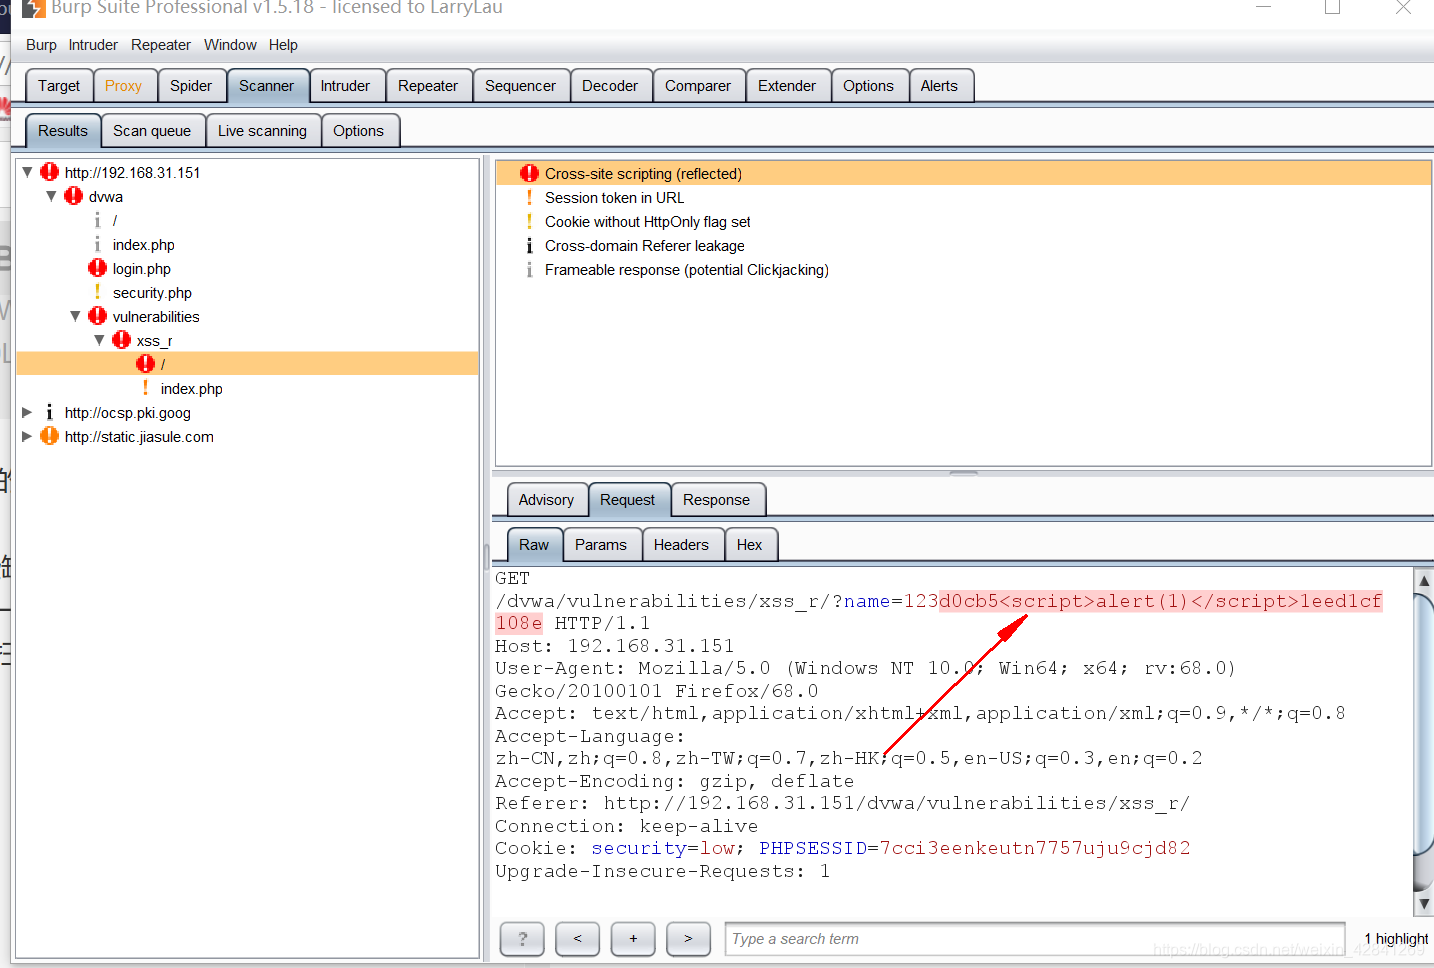Viewport: 1434px width, 968px height.
Task: Click the search term input field
Action: (x=1035, y=938)
